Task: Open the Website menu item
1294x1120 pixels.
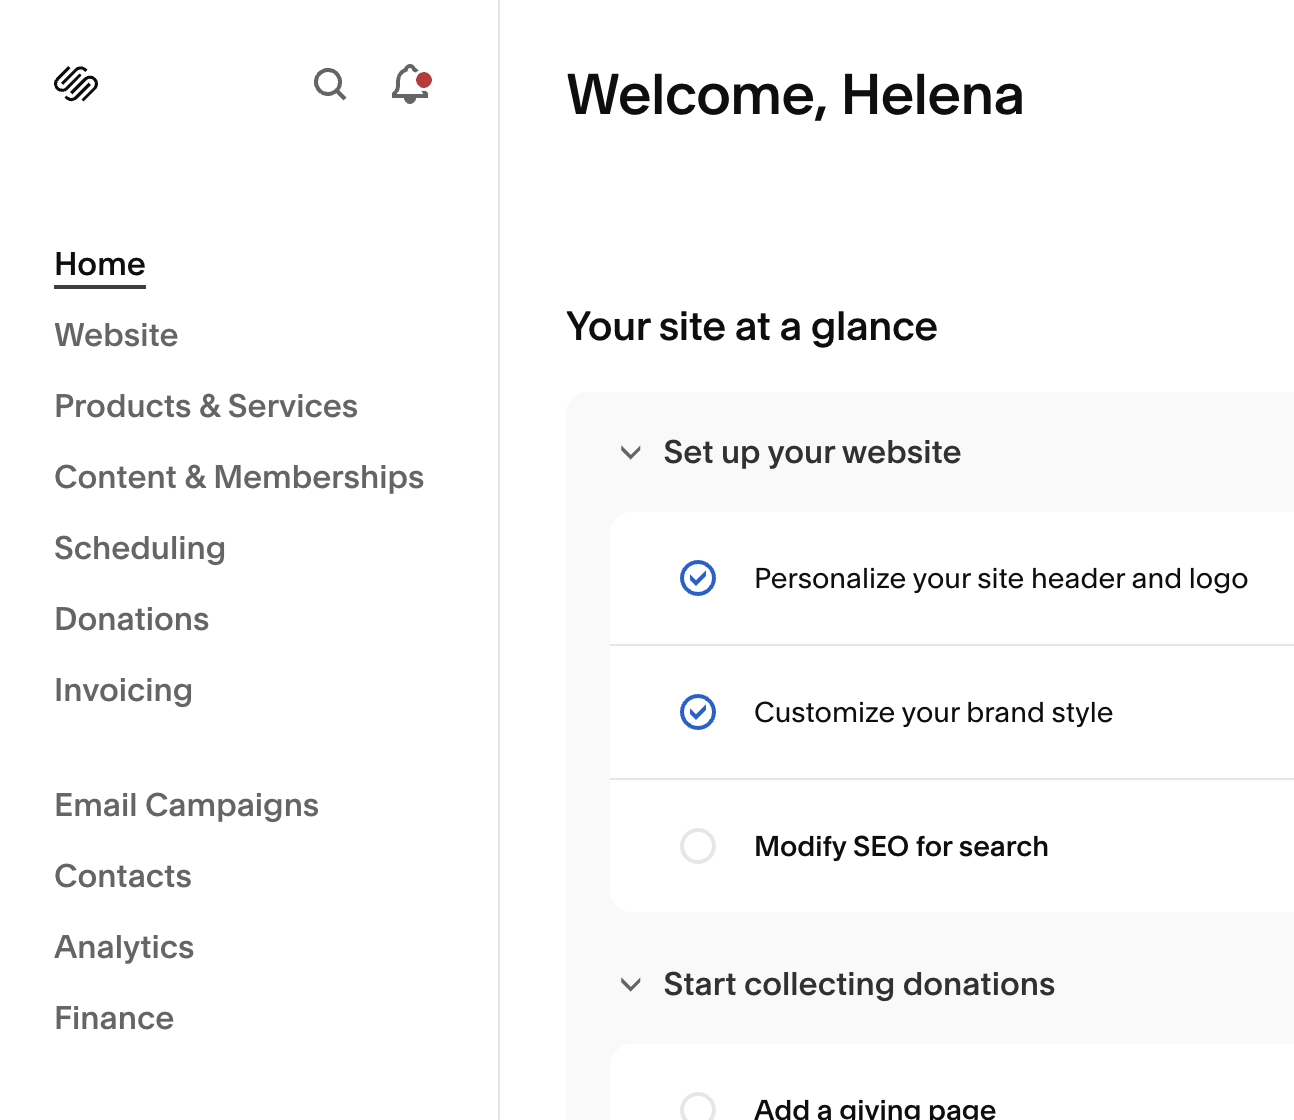Action: tap(116, 335)
